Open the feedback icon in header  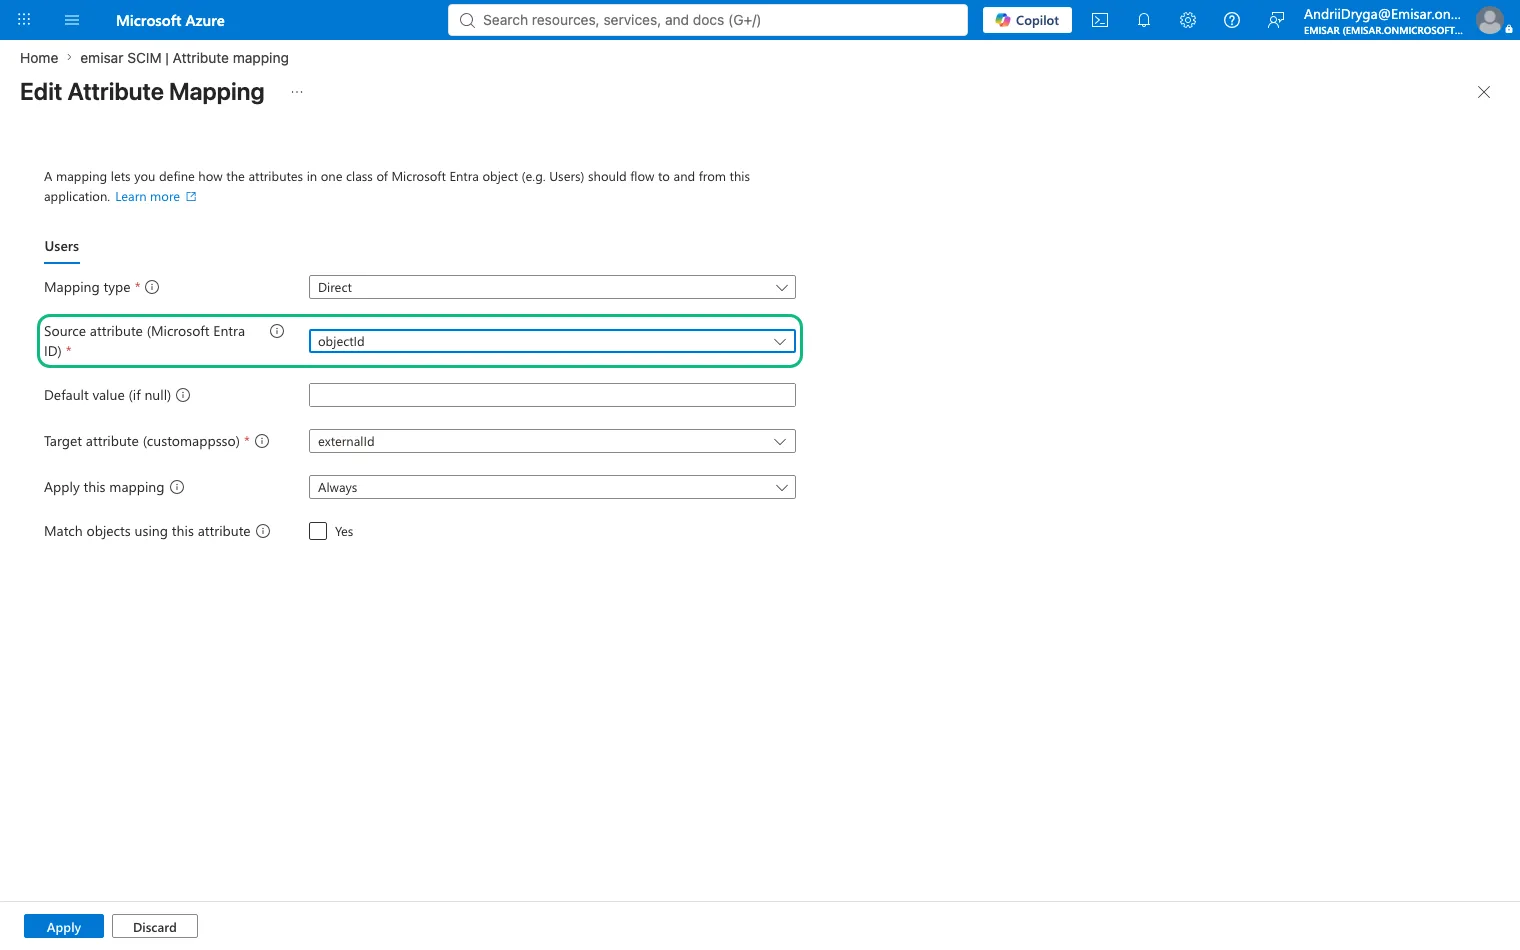click(x=1276, y=20)
